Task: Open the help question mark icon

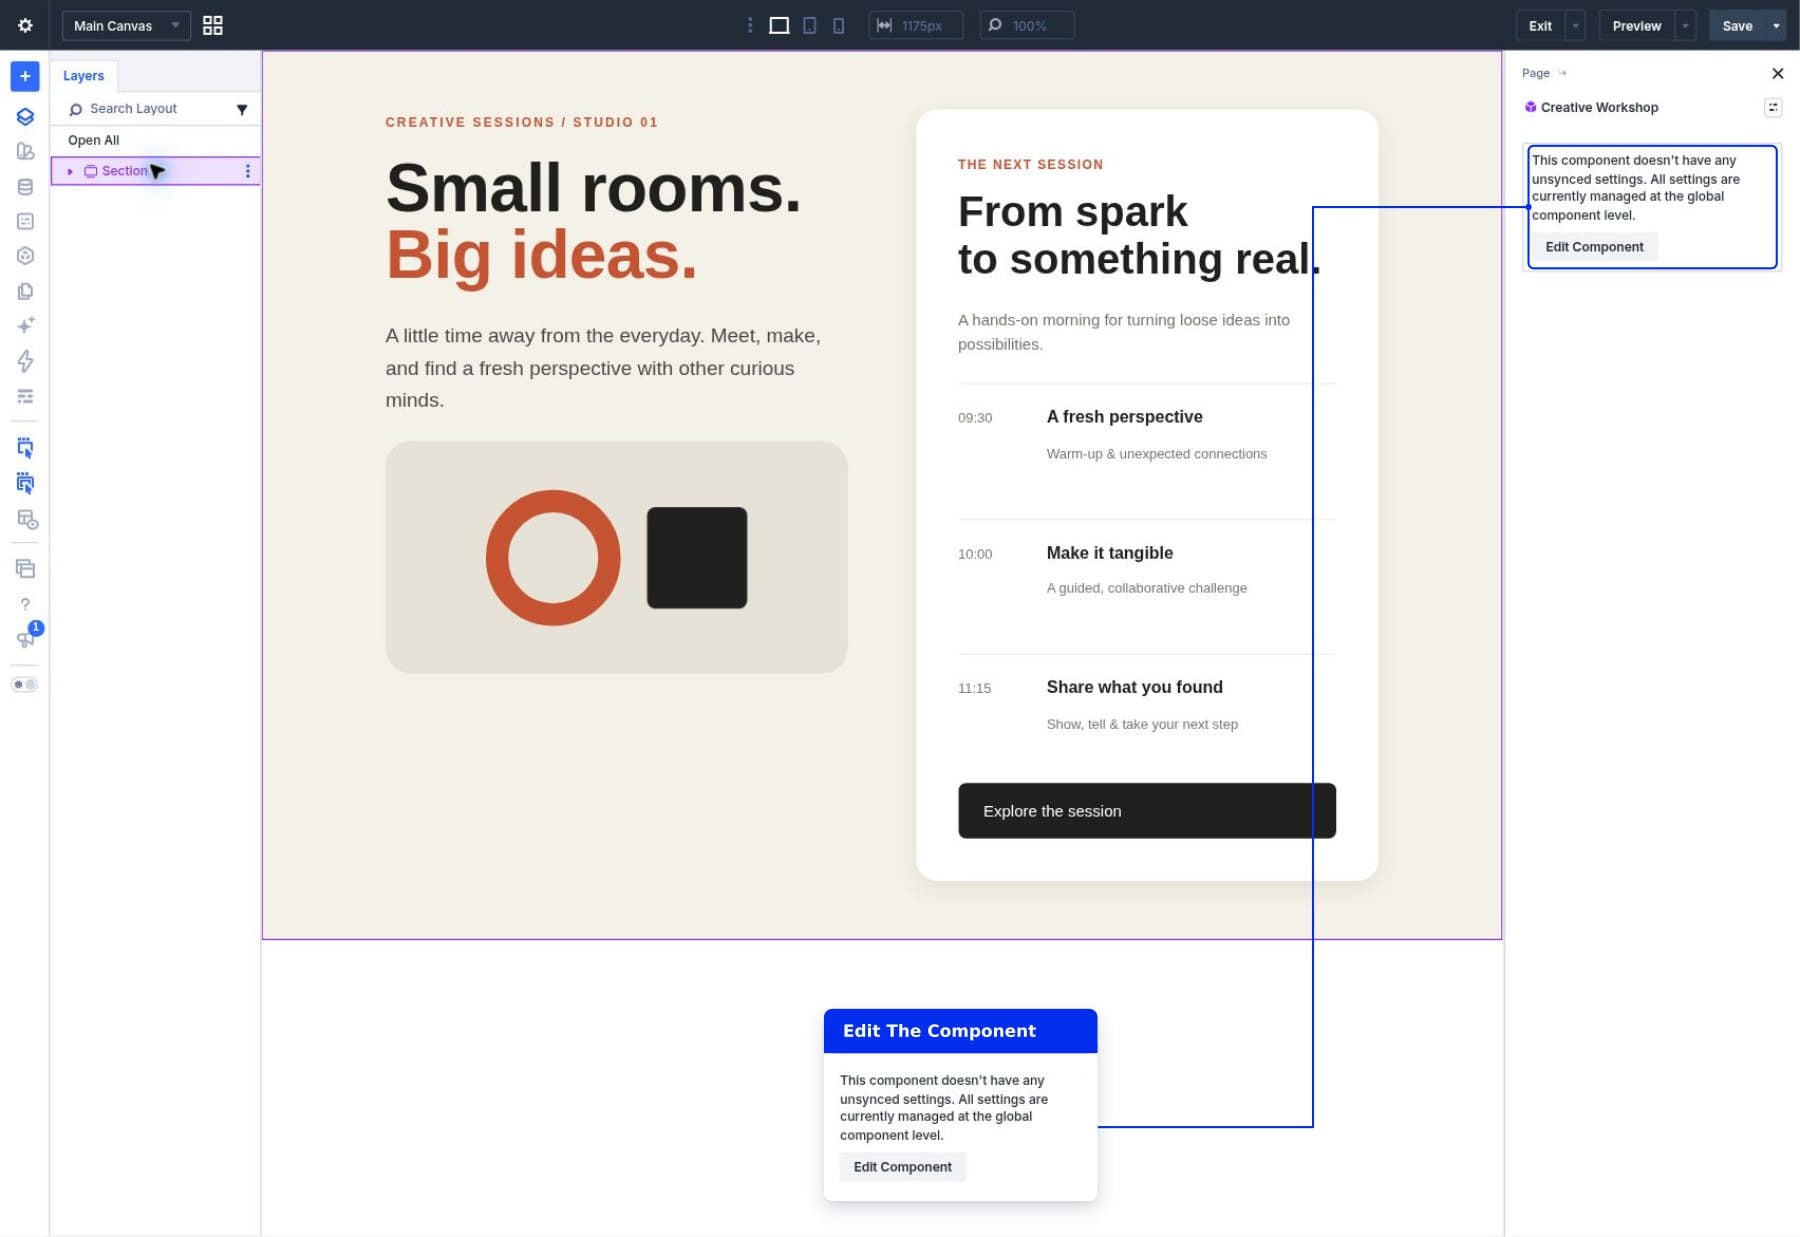Action: (25, 604)
